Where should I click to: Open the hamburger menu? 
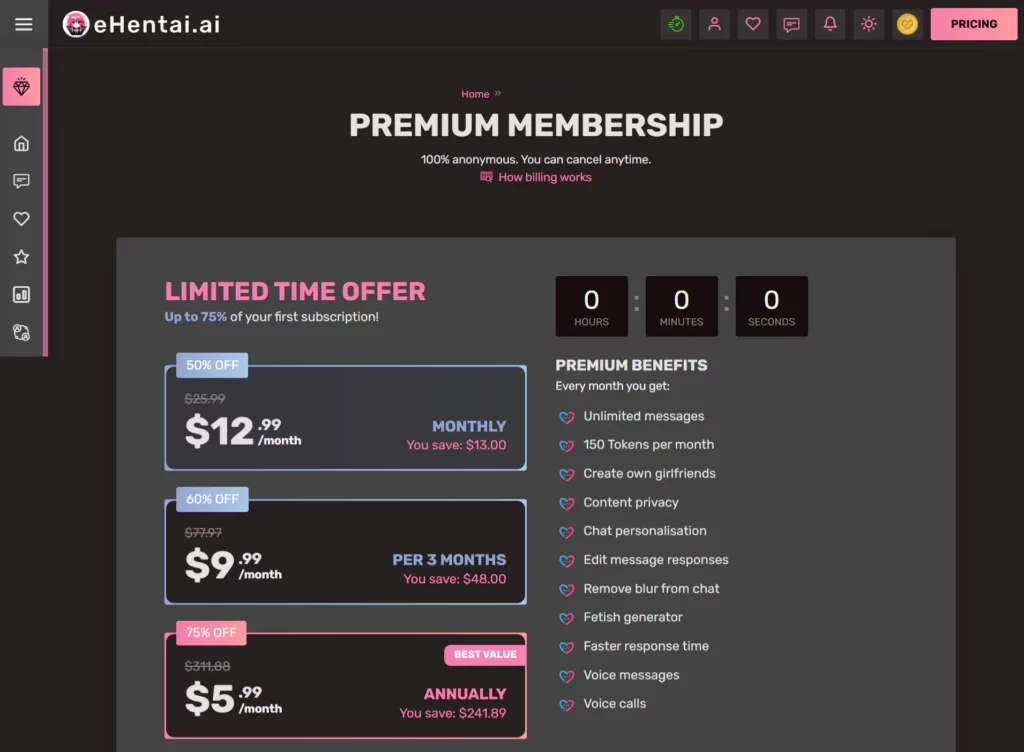[x=24, y=24]
